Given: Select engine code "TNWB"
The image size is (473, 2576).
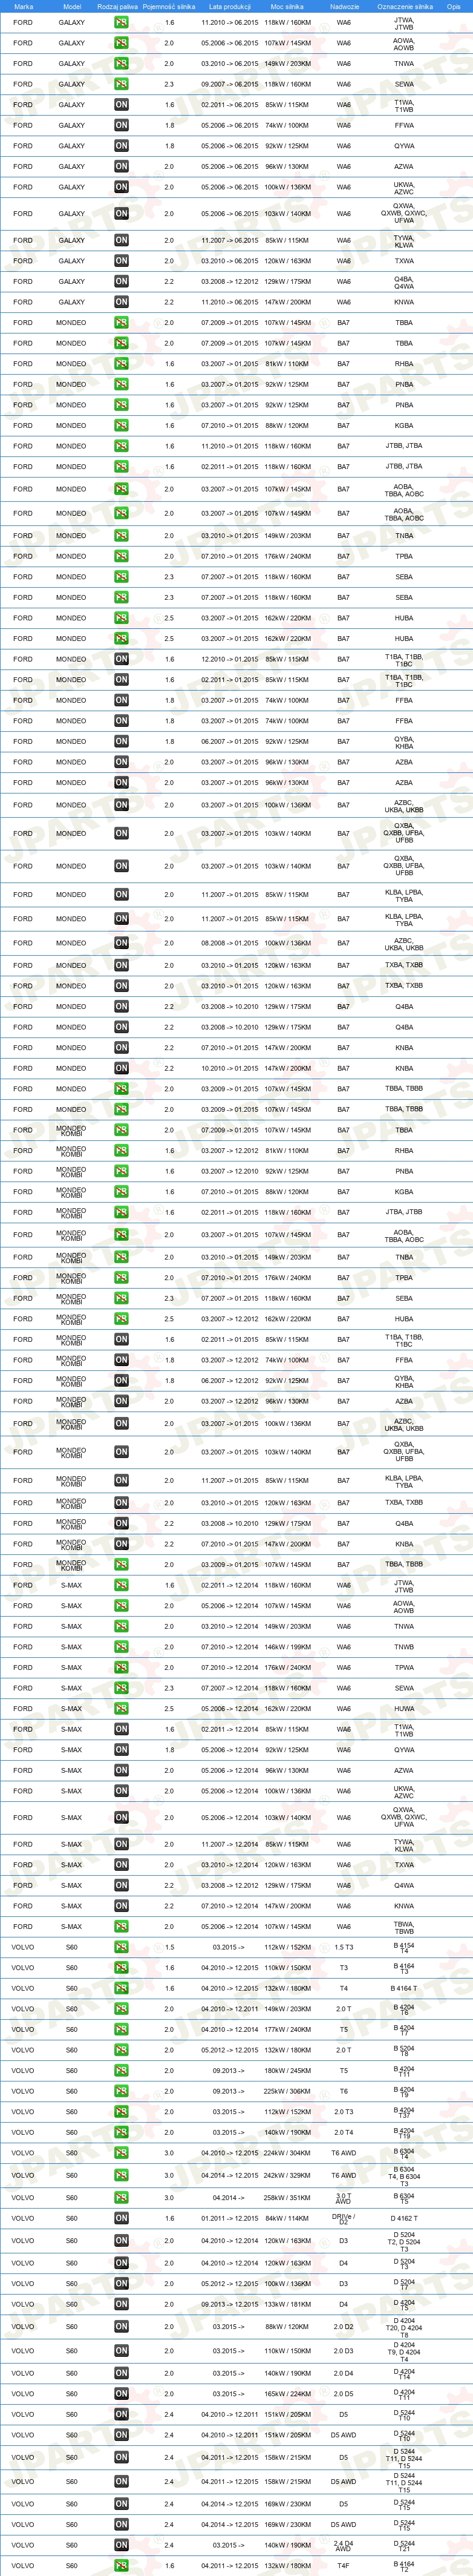Looking at the screenshot, I should pyautogui.click(x=404, y=1646).
